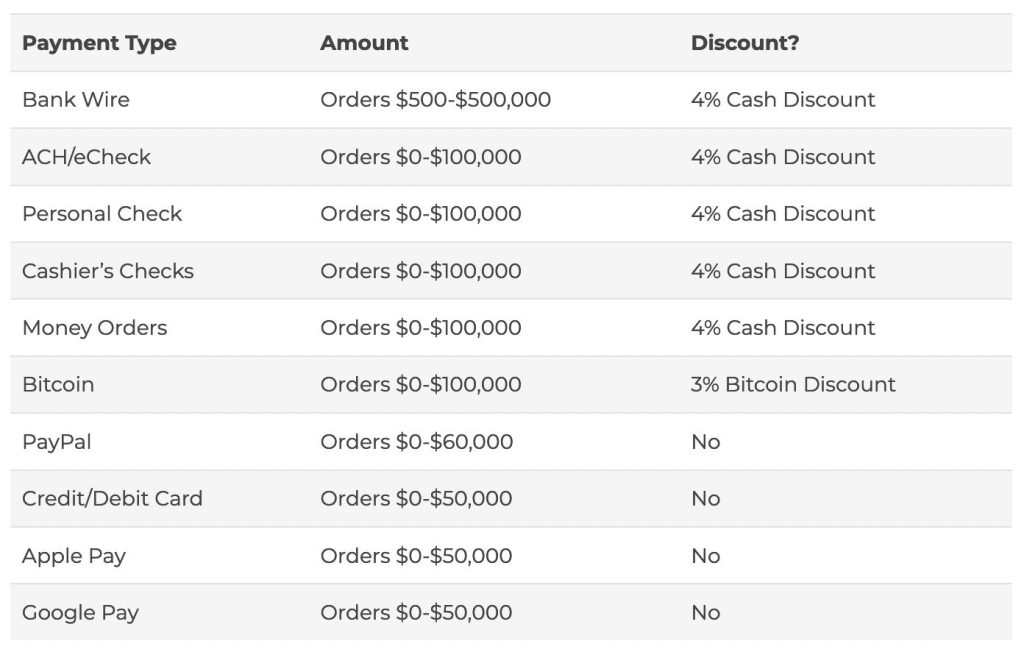This screenshot has height=655, width=1024.
Task: Select the Apple Pay payment type
Action: [x=74, y=556]
